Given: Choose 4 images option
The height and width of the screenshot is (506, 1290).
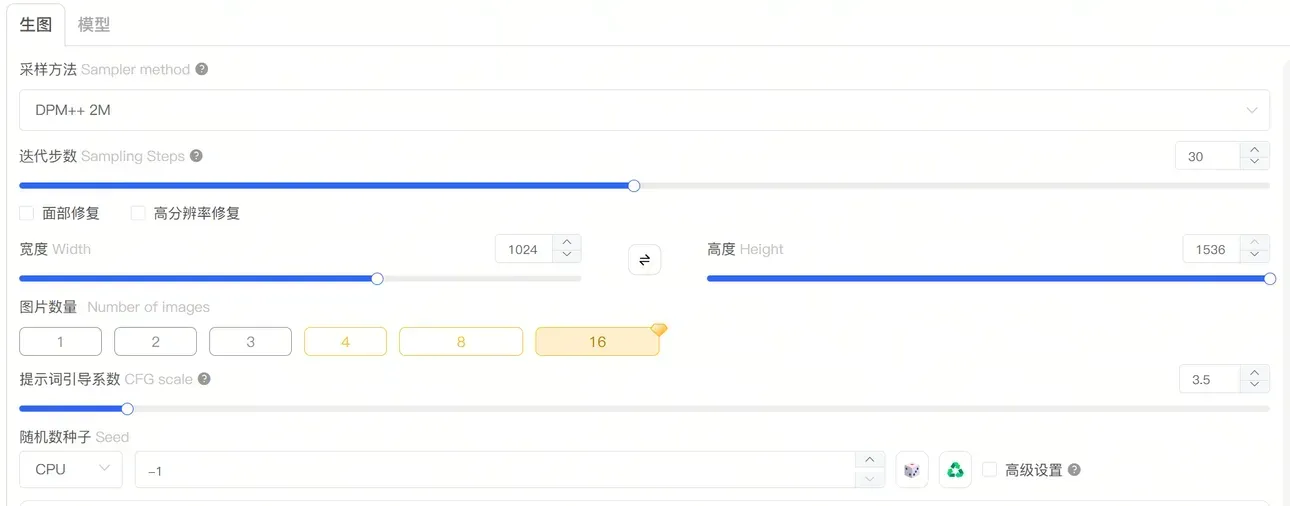Looking at the screenshot, I should 345,342.
